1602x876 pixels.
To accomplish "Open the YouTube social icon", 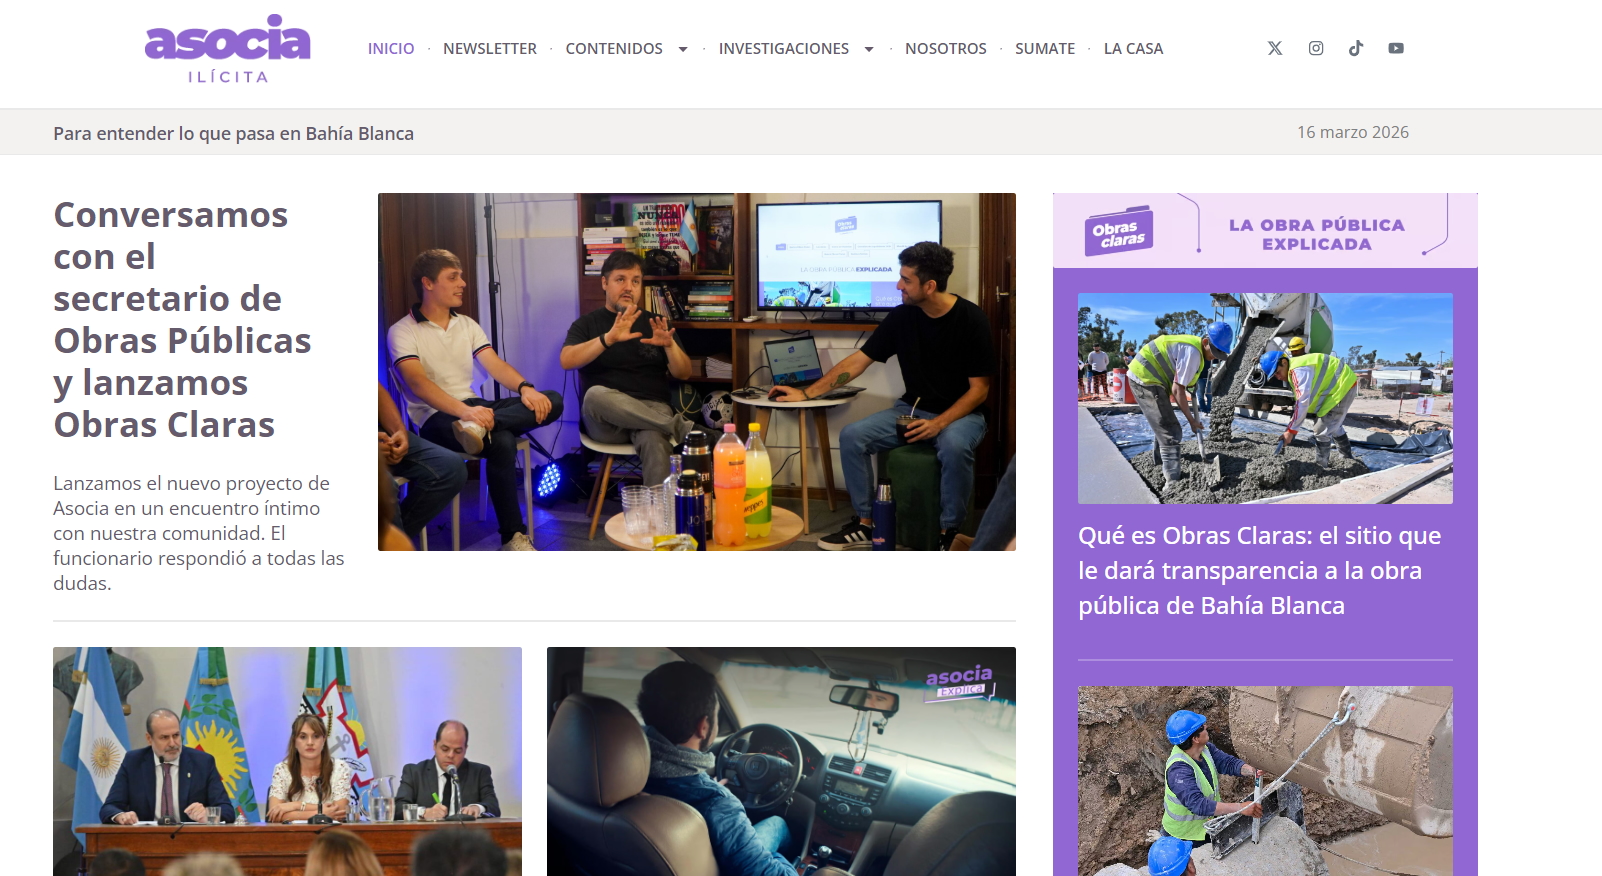I will coord(1396,48).
